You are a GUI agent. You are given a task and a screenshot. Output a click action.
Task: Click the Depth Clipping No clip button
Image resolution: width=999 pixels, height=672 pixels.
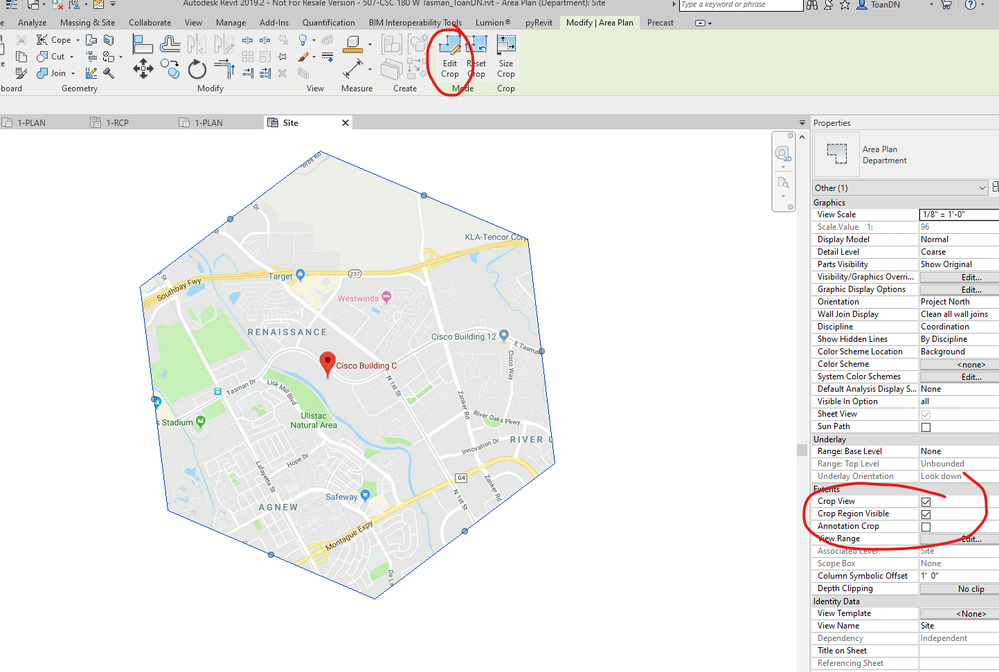959,589
